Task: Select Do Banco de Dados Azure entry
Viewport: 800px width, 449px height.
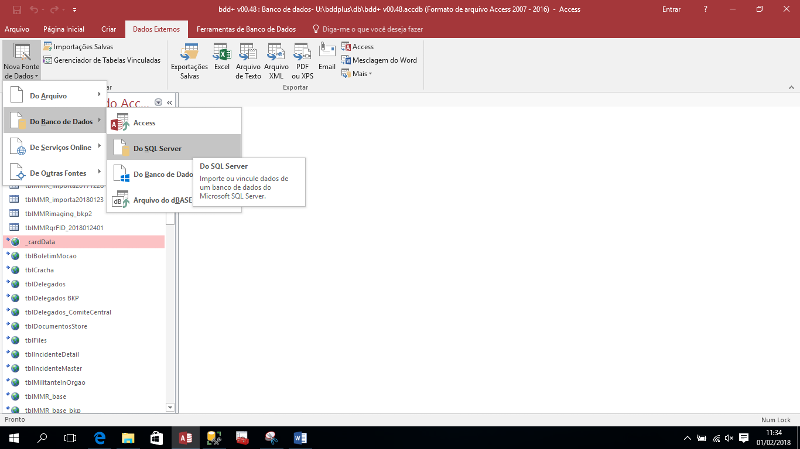Action: coord(151,174)
